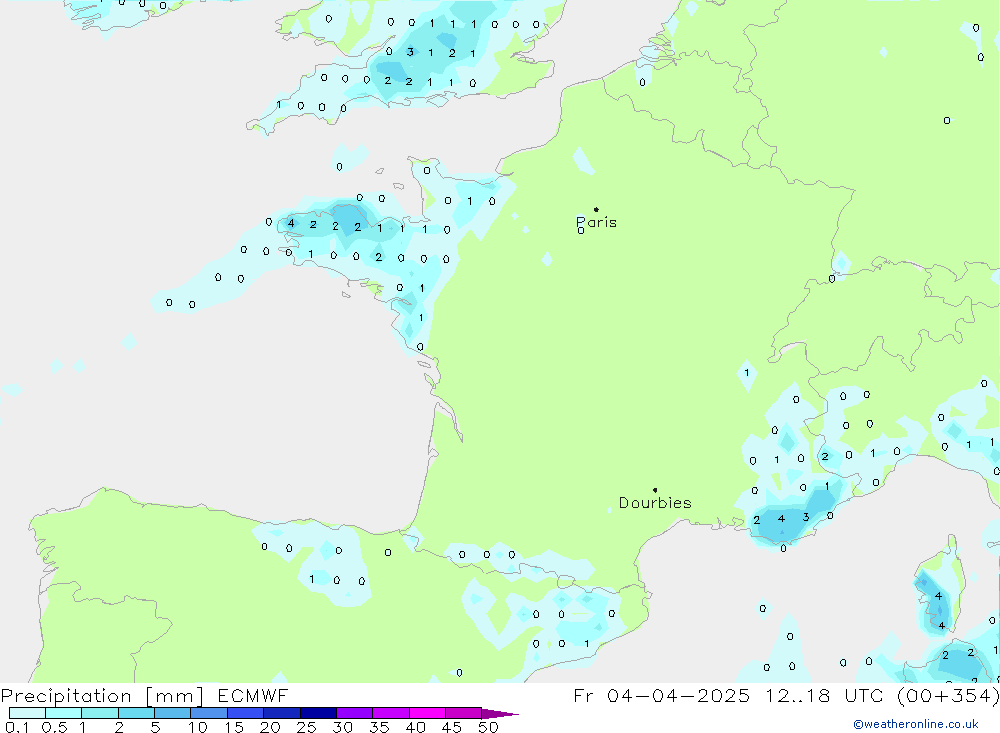This screenshot has height=733, width=1000.
Task: Click the black dot marking Paris
Action: pos(596,209)
